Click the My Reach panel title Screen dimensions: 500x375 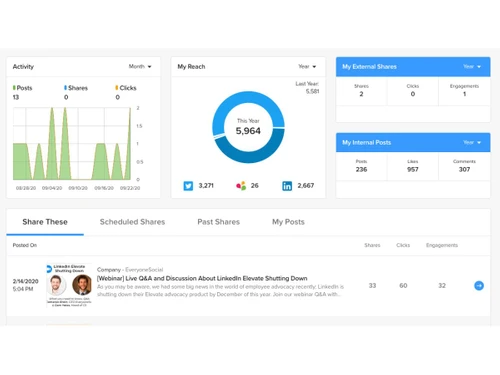191,67
